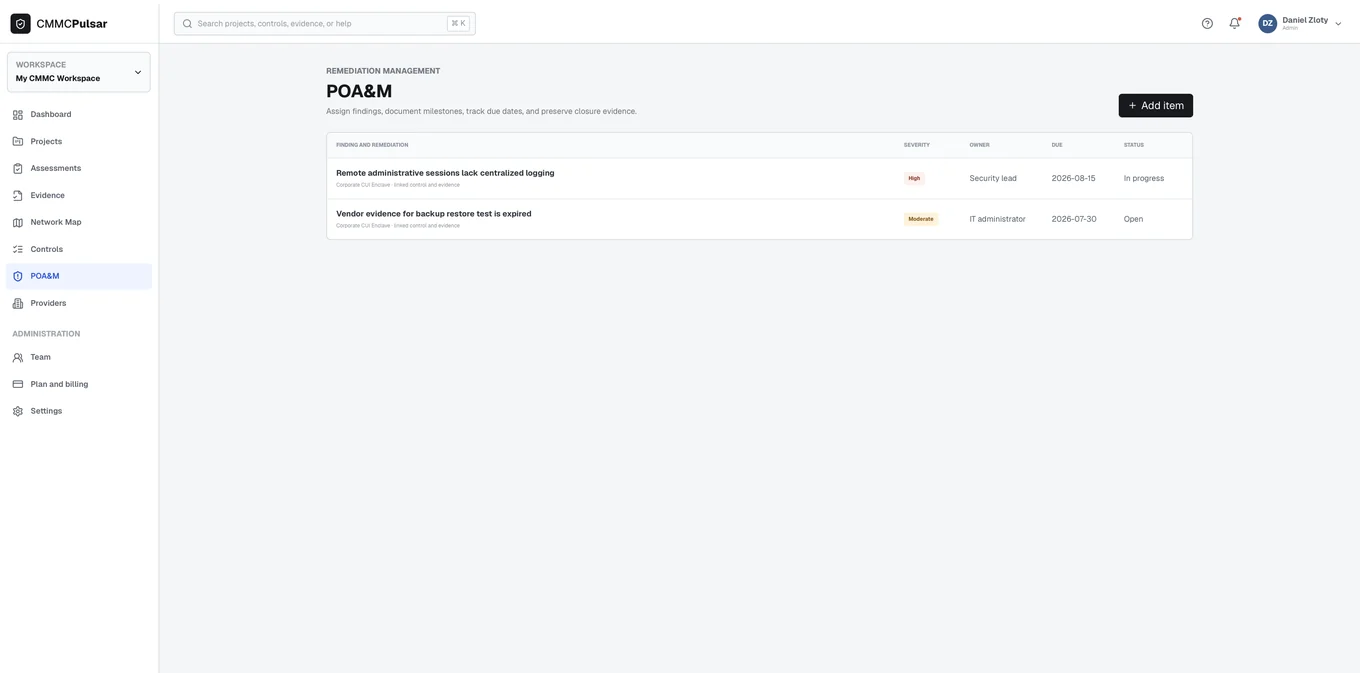Open the Daniel Zloty account menu chevron

(x=1339, y=24)
